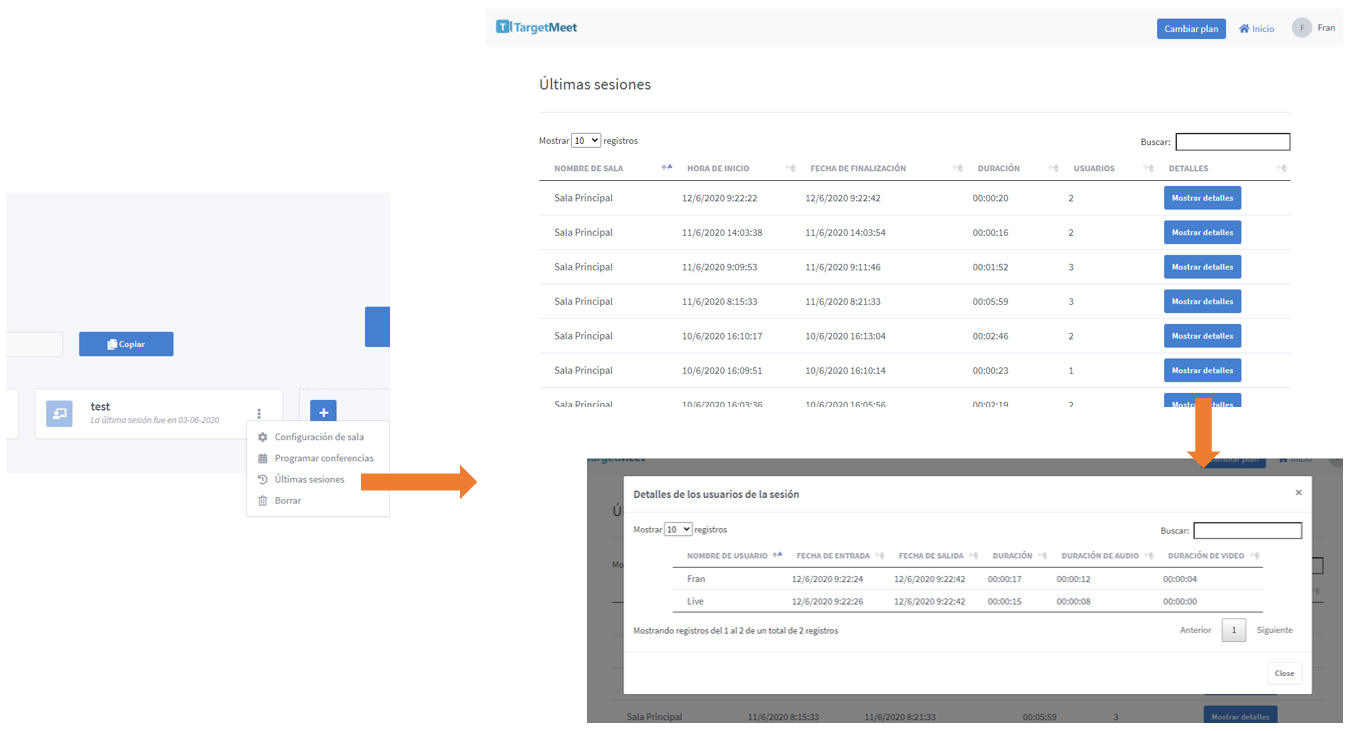Click the trash icon for Borrar

pos(263,500)
